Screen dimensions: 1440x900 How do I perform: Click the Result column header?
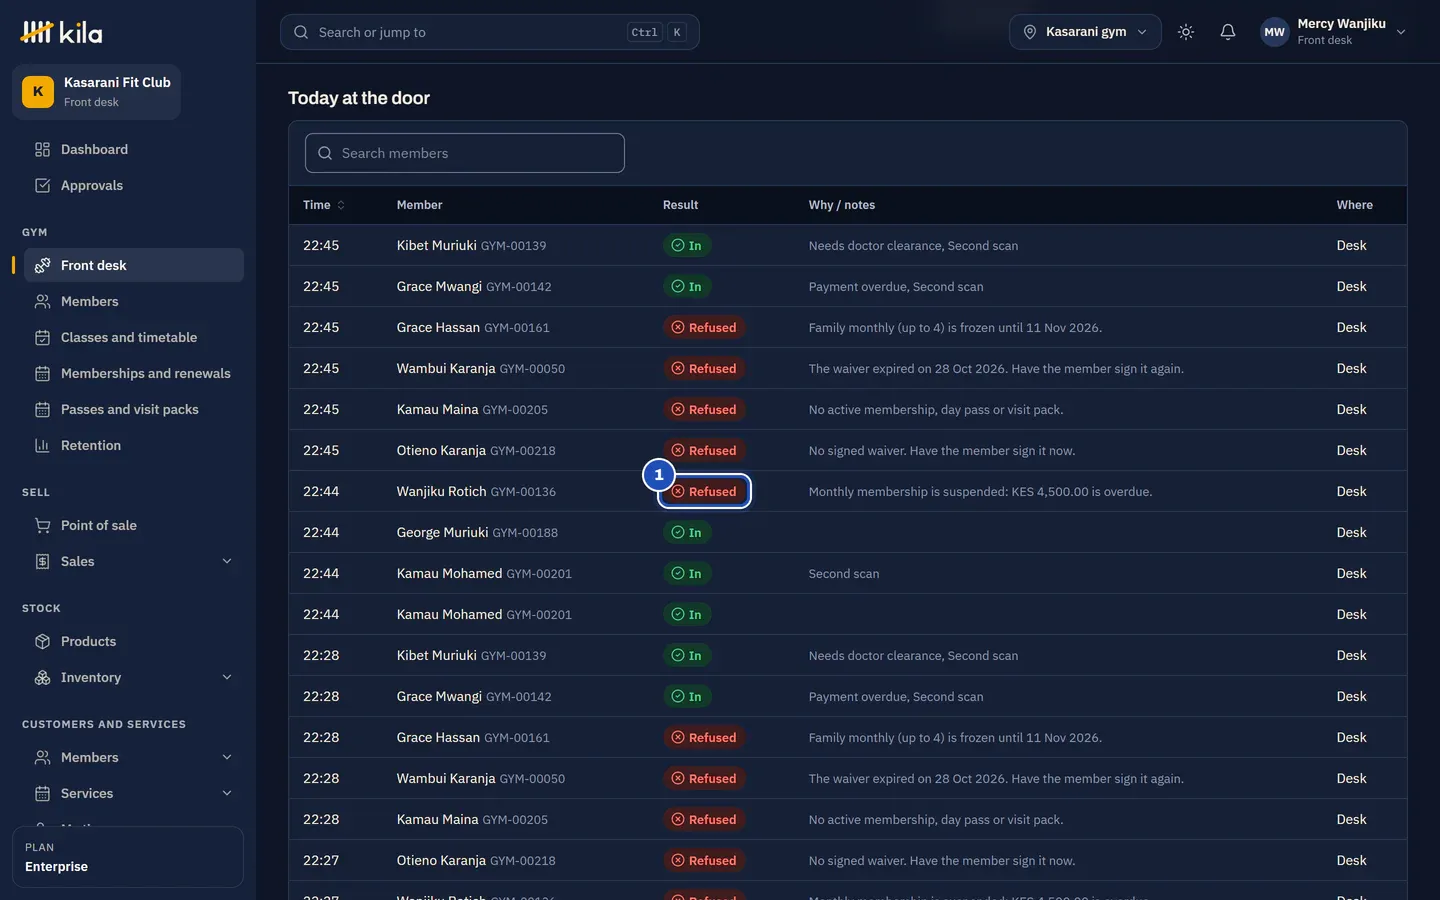tap(681, 205)
